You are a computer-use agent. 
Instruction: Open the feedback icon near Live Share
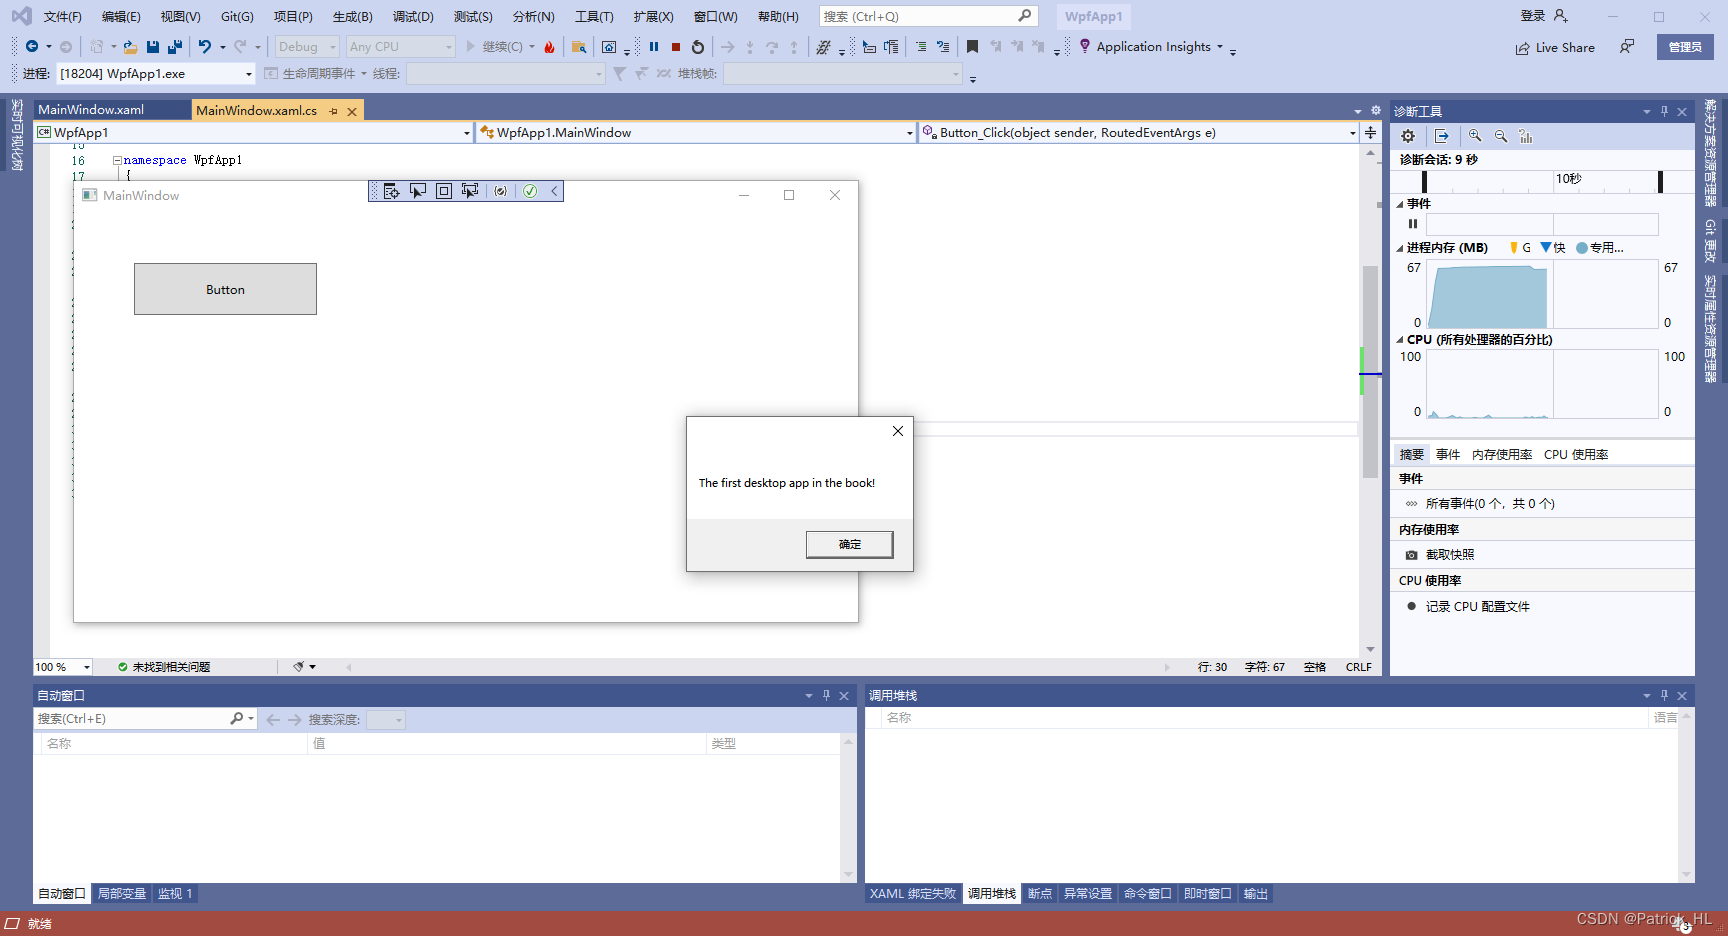pos(1627,47)
